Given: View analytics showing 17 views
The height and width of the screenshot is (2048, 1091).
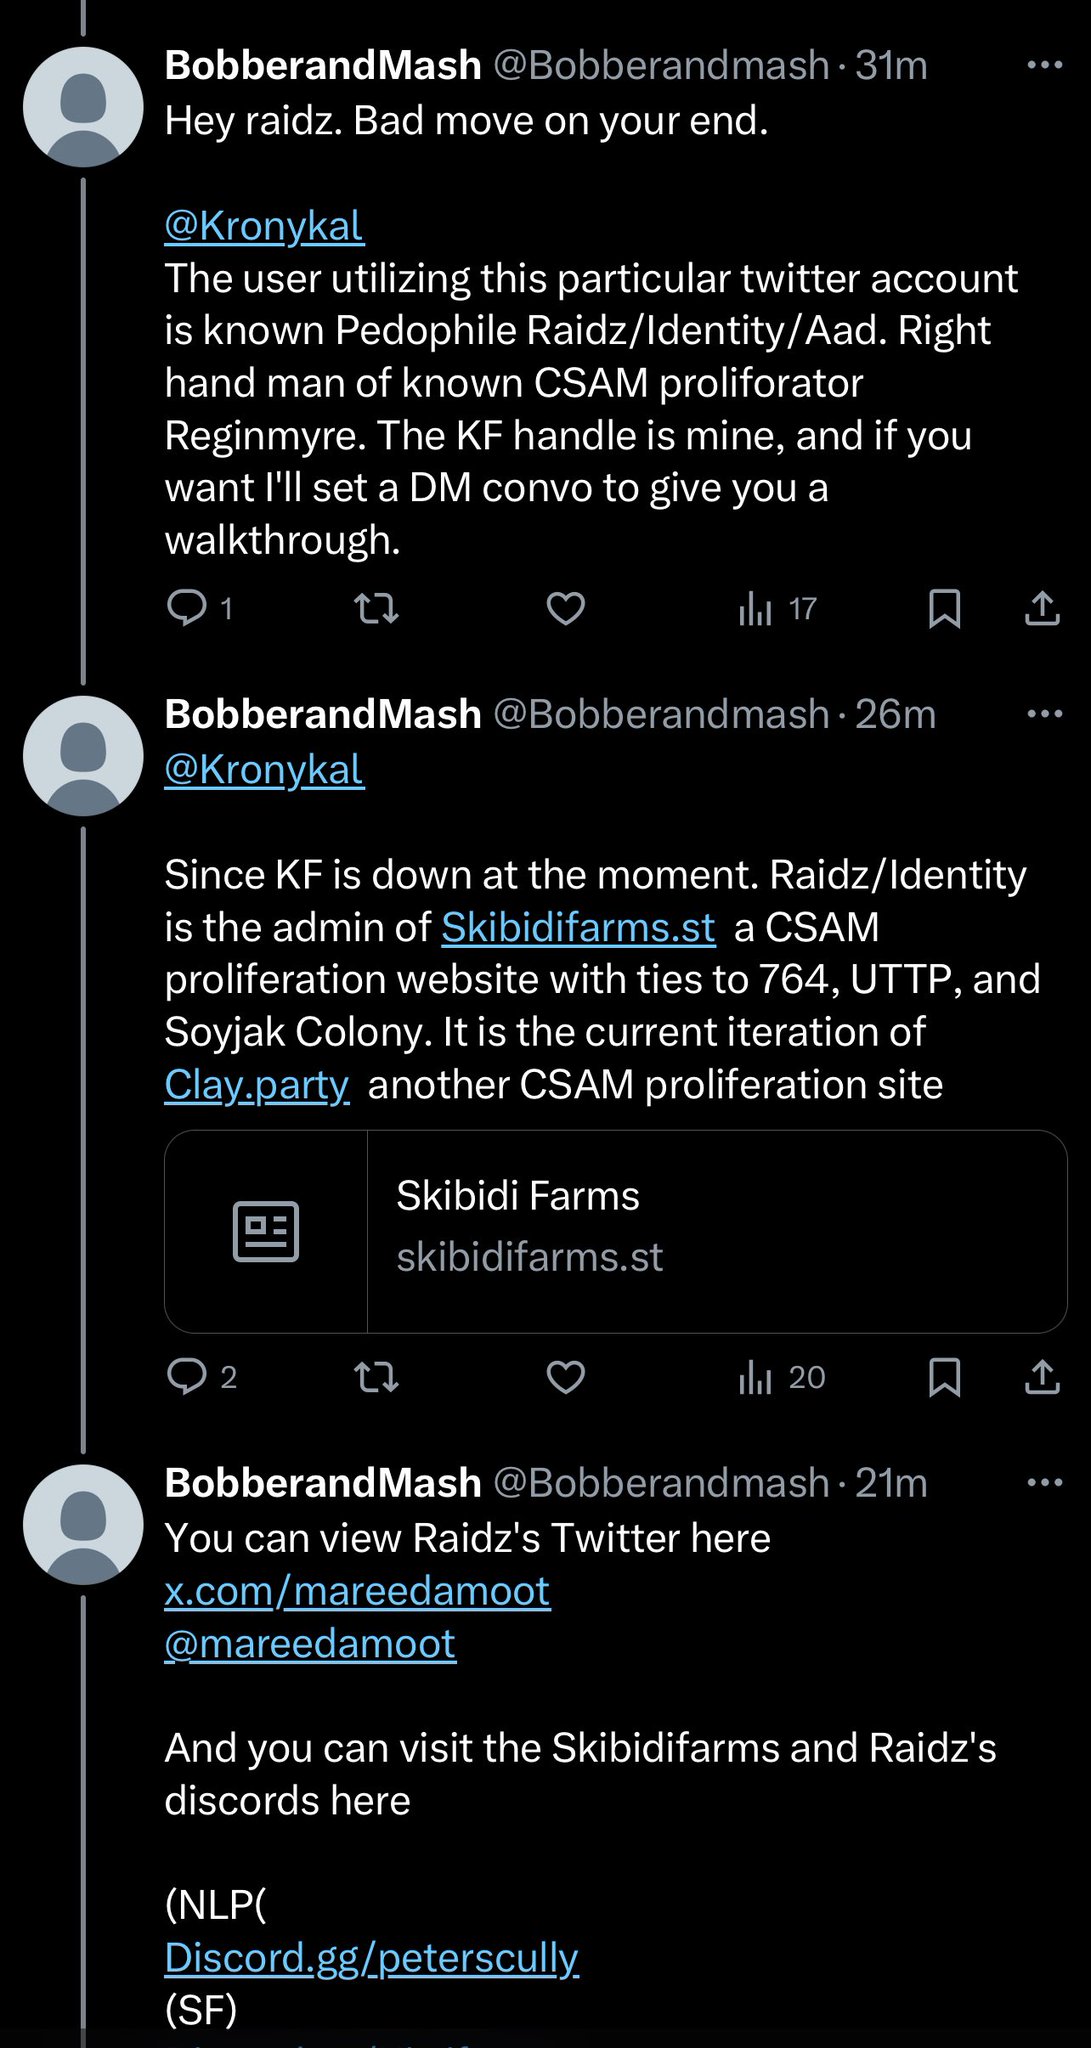Looking at the screenshot, I should [x=777, y=608].
